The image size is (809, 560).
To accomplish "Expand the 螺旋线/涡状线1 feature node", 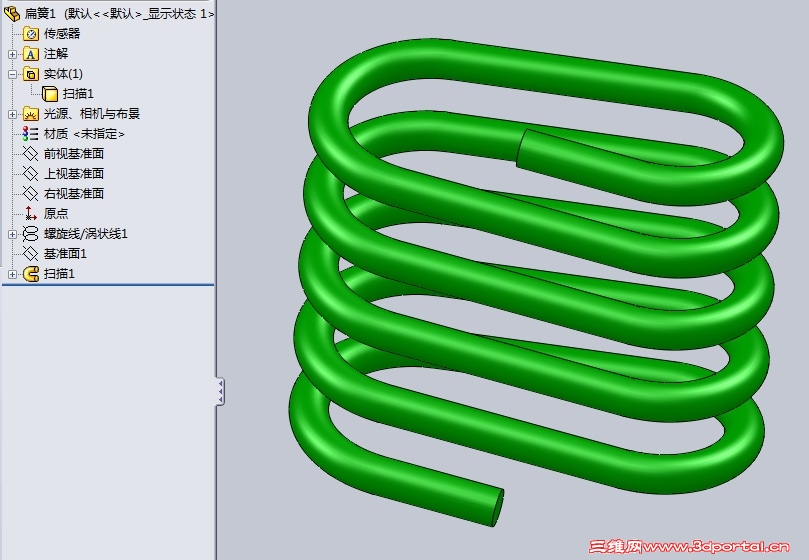I will (x=12, y=234).
